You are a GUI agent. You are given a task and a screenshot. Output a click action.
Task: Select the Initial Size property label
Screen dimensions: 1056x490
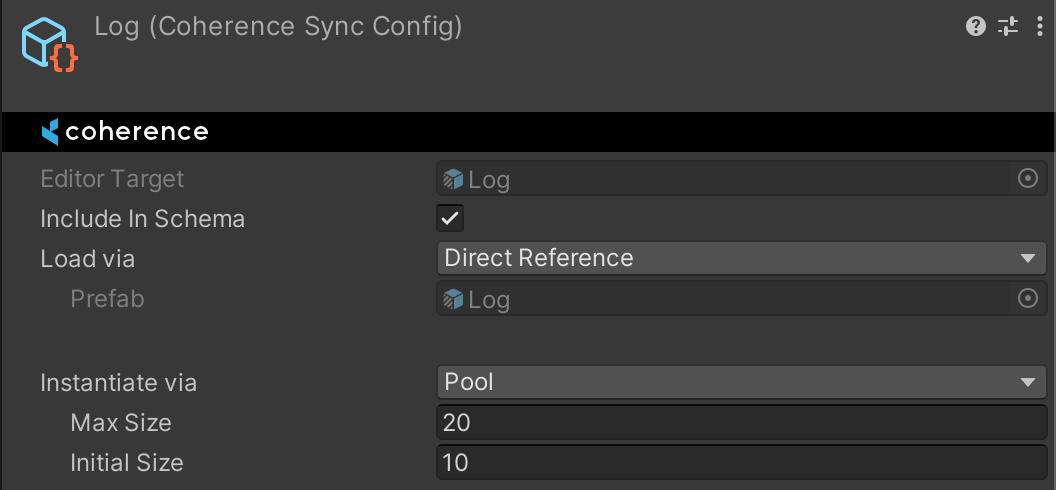pos(127,463)
